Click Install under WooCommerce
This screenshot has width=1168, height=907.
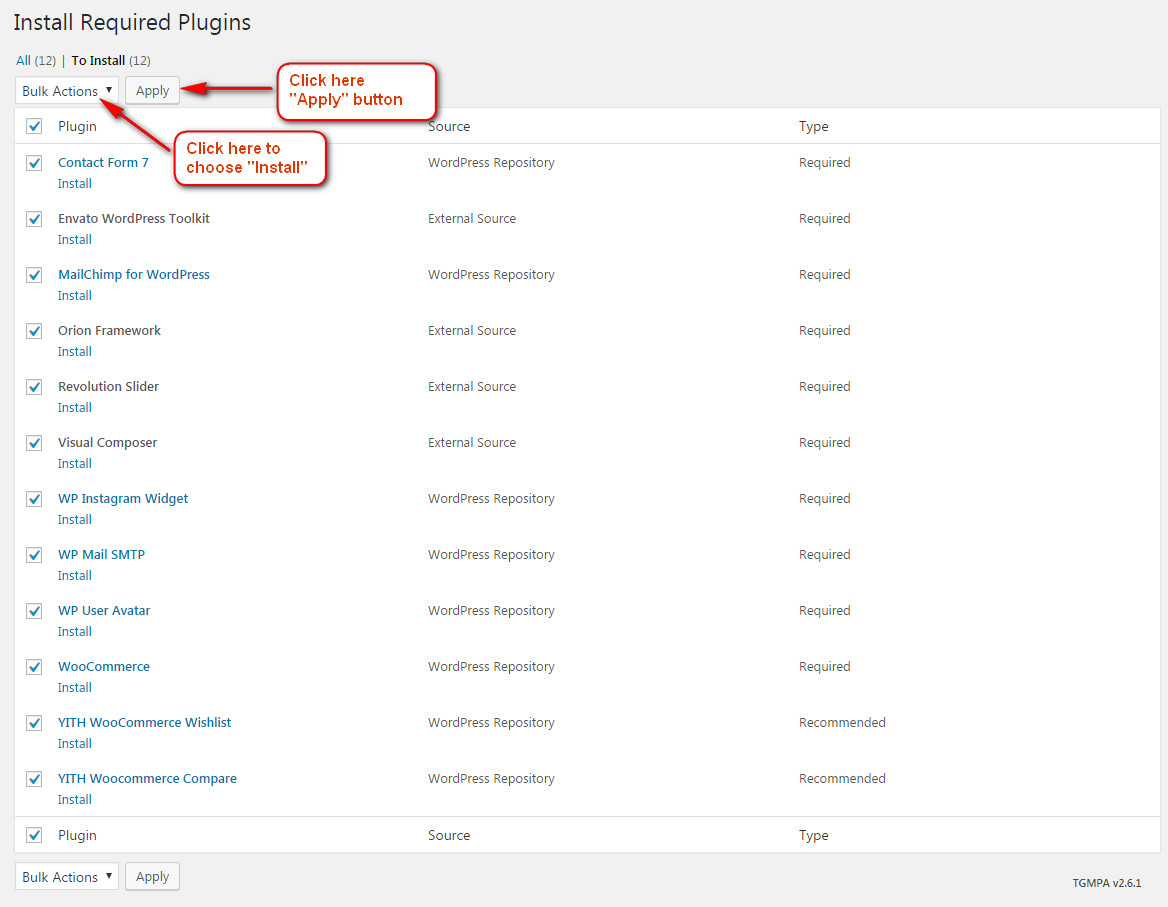74,687
